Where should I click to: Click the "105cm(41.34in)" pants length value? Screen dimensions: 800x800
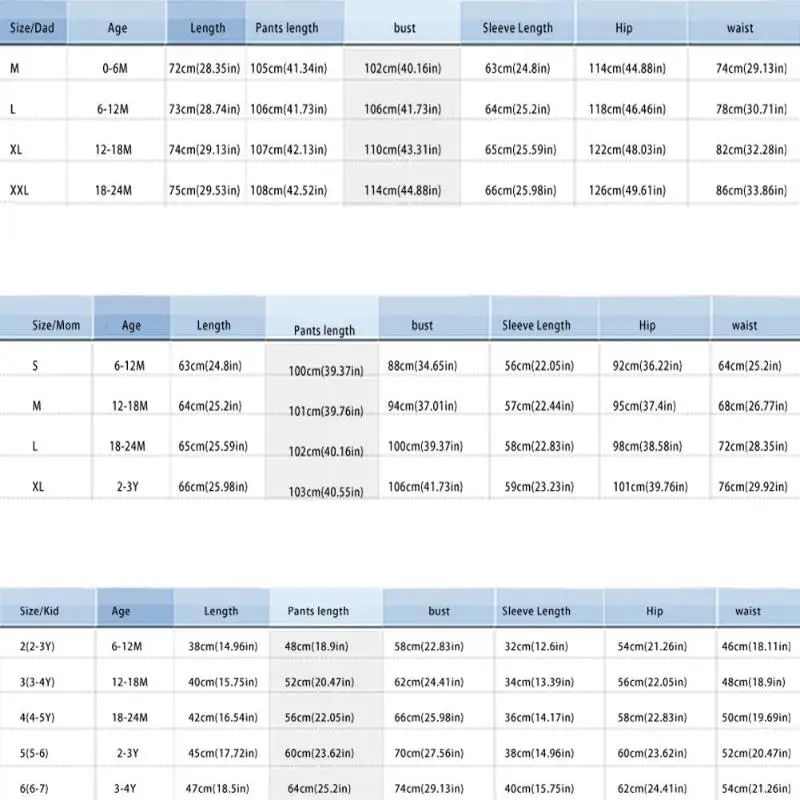[289, 68]
